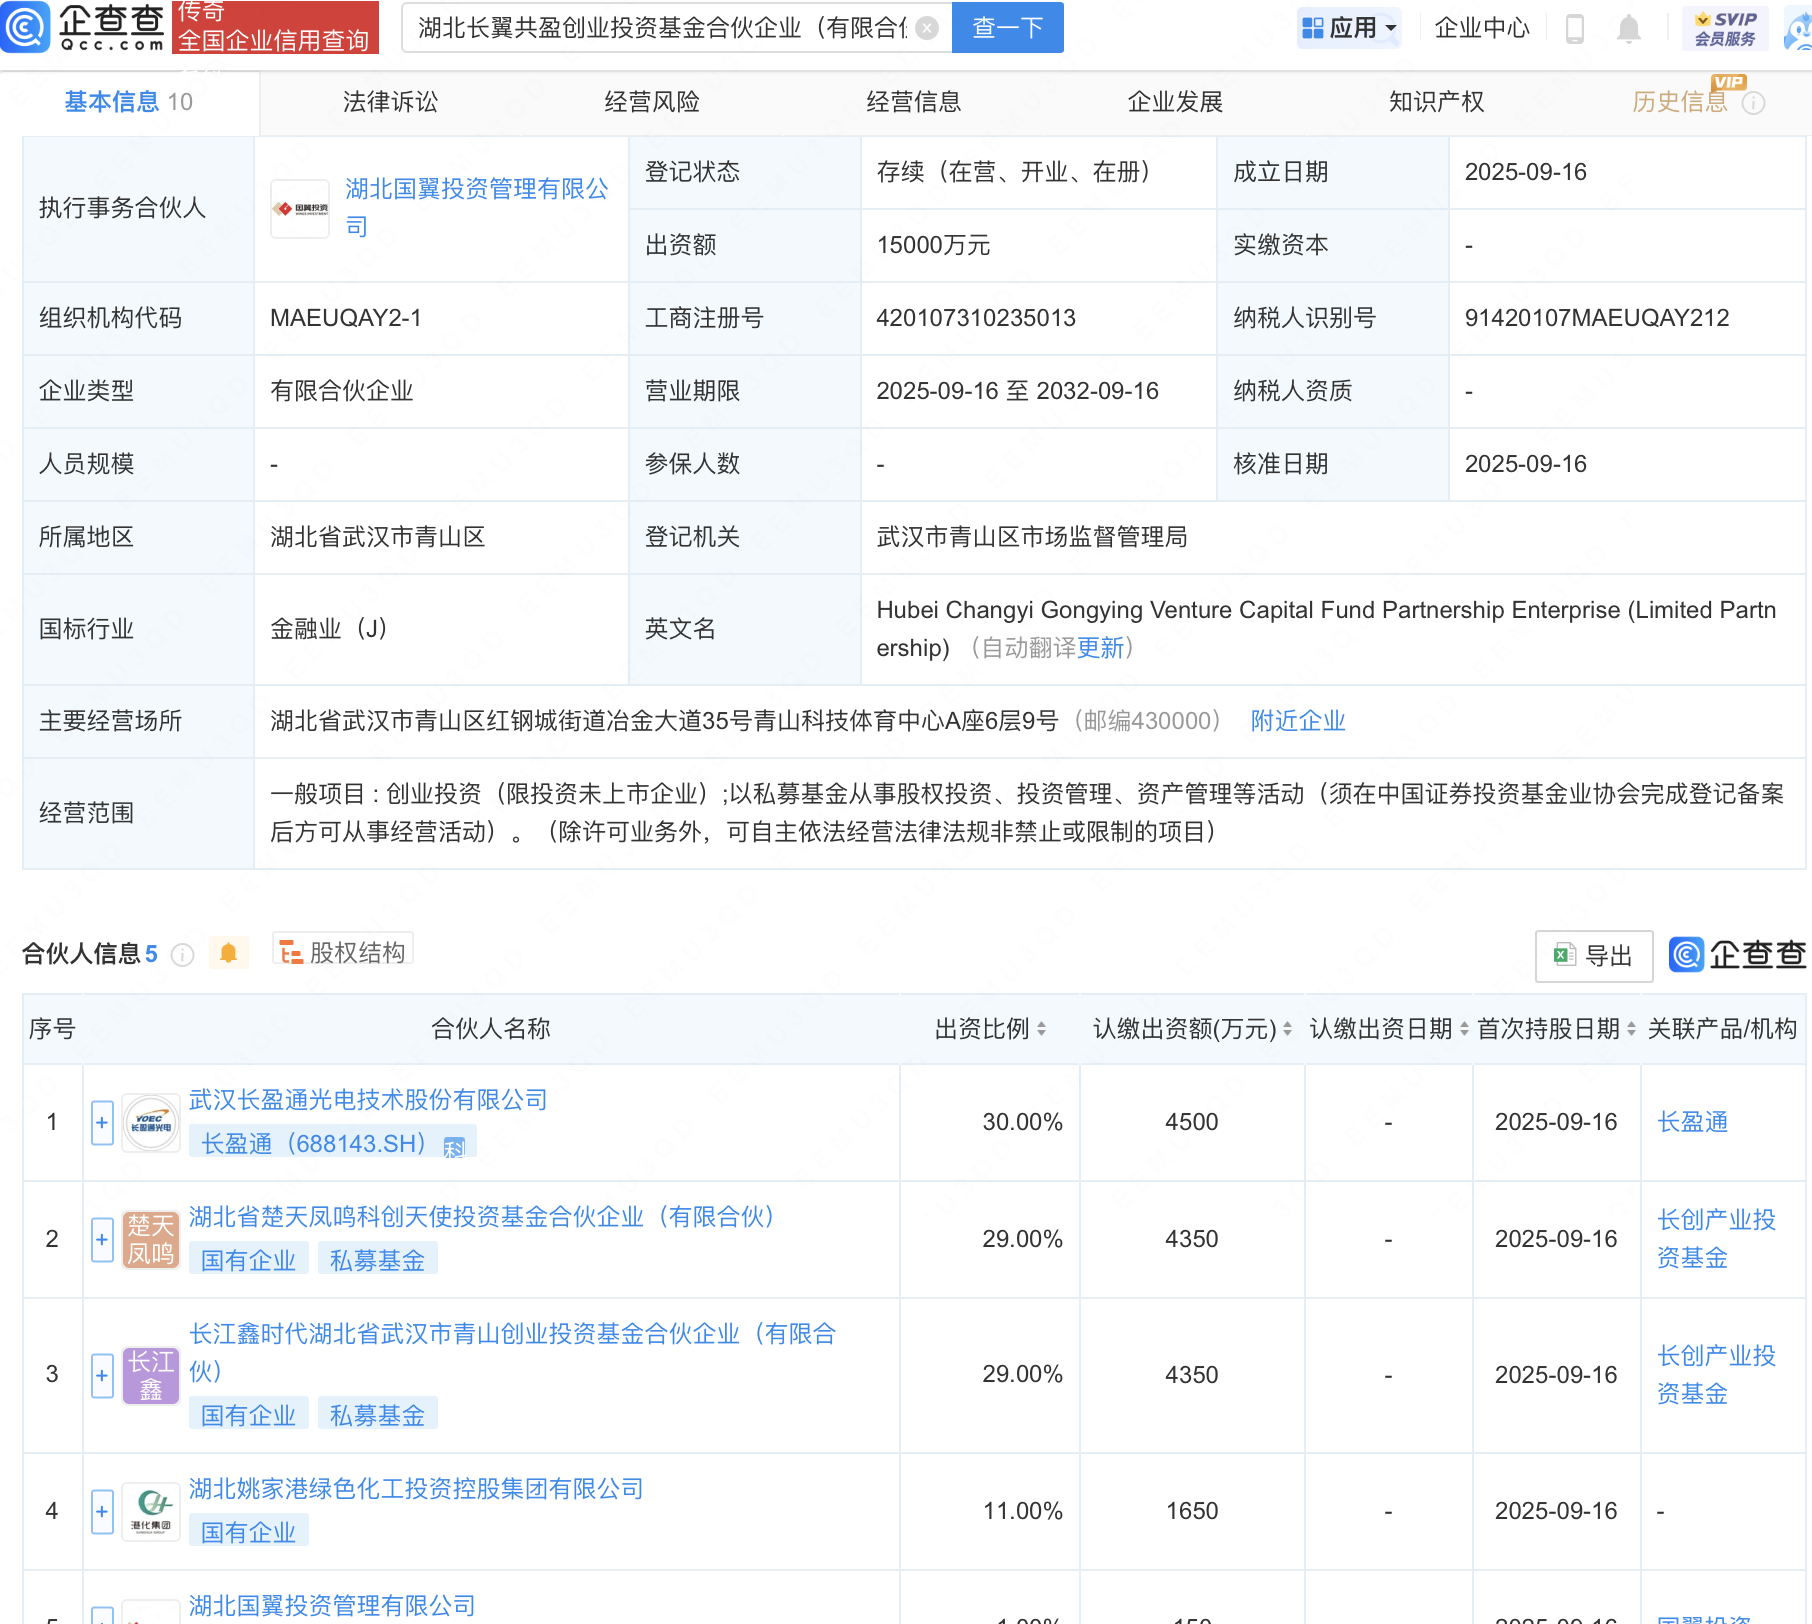Switch to the 法律诉讼 tab

tap(390, 102)
